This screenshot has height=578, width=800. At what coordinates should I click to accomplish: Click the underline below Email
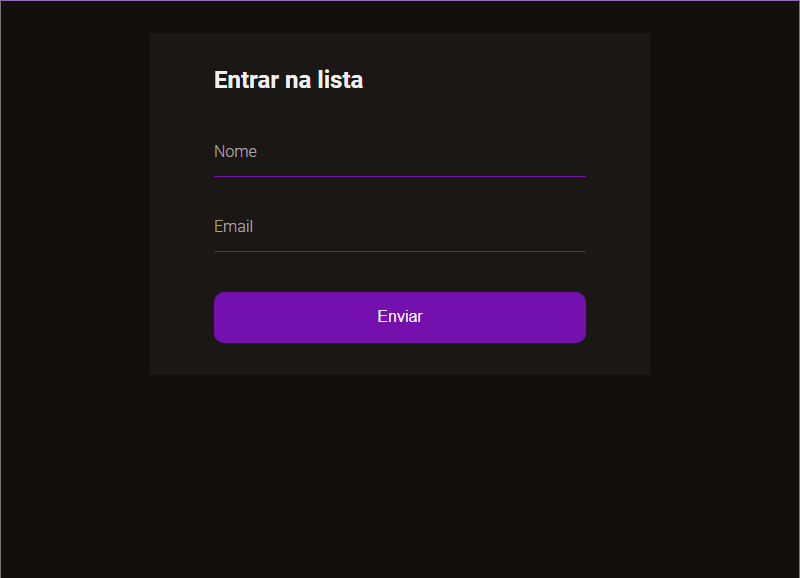click(x=399, y=251)
